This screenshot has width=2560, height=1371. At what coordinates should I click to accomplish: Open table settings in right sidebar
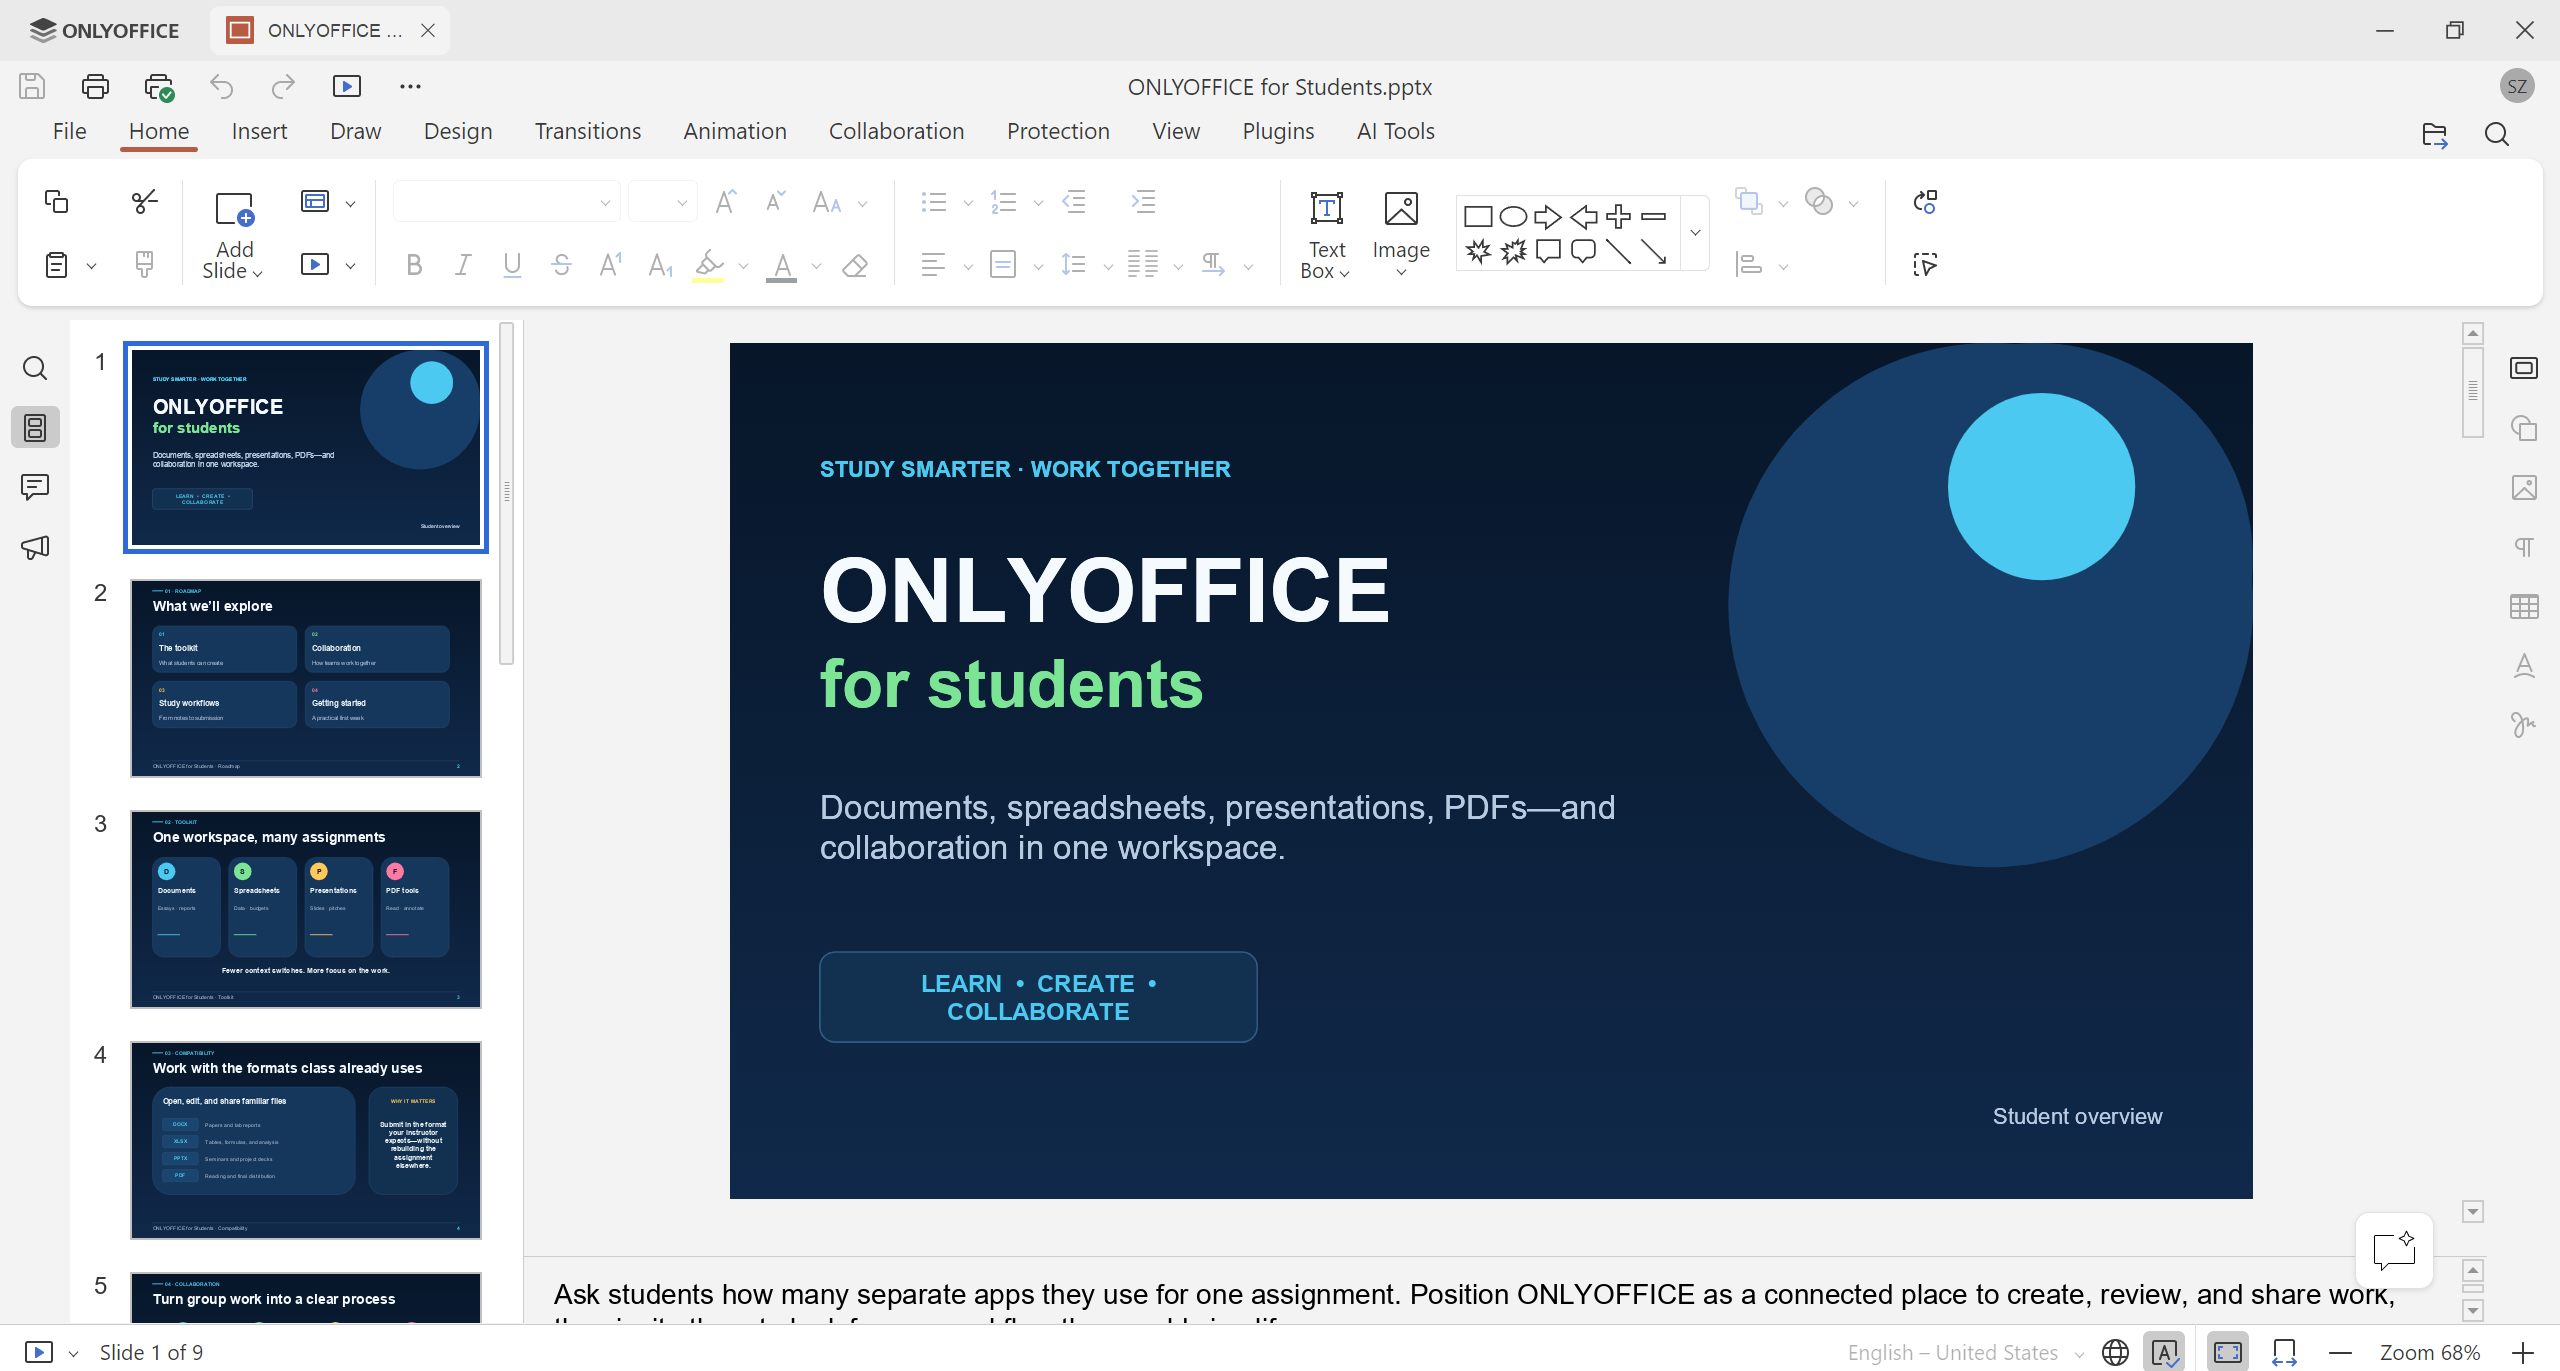click(2524, 606)
